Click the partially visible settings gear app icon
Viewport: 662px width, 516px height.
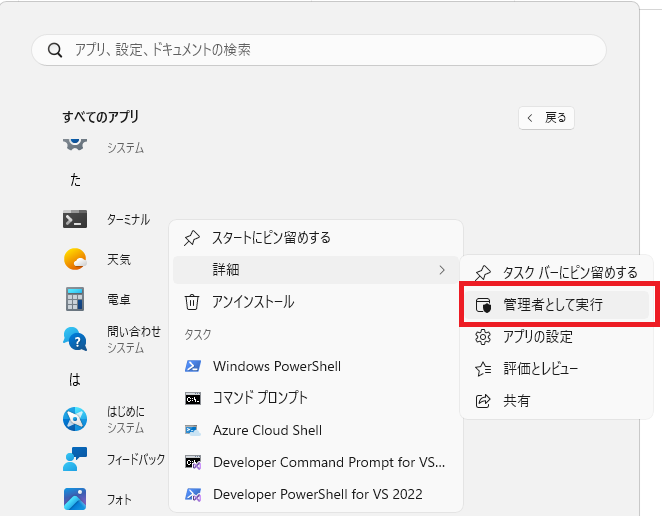click(x=75, y=144)
